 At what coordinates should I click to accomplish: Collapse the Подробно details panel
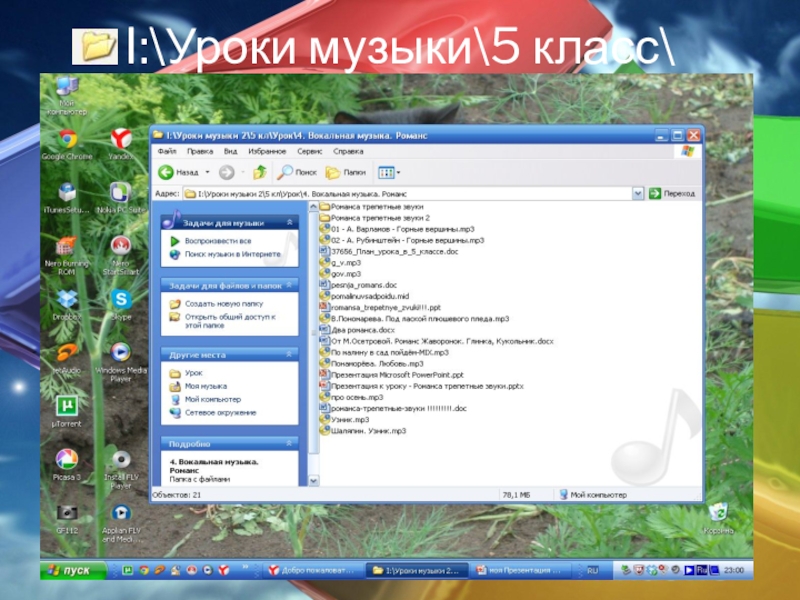(x=290, y=443)
